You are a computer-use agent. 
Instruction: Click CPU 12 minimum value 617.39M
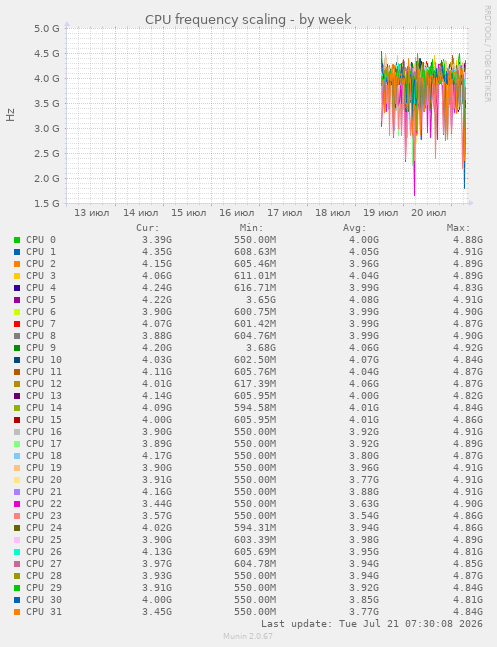click(255, 383)
